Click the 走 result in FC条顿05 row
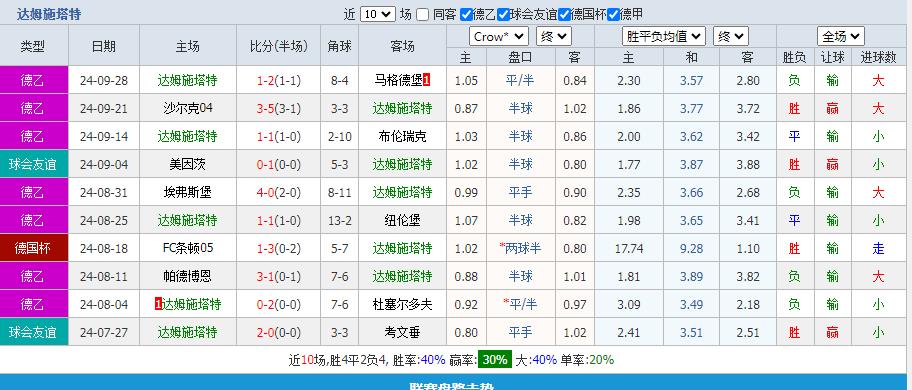Image resolution: width=912 pixels, height=390 pixels. pyautogui.click(x=878, y=248)
